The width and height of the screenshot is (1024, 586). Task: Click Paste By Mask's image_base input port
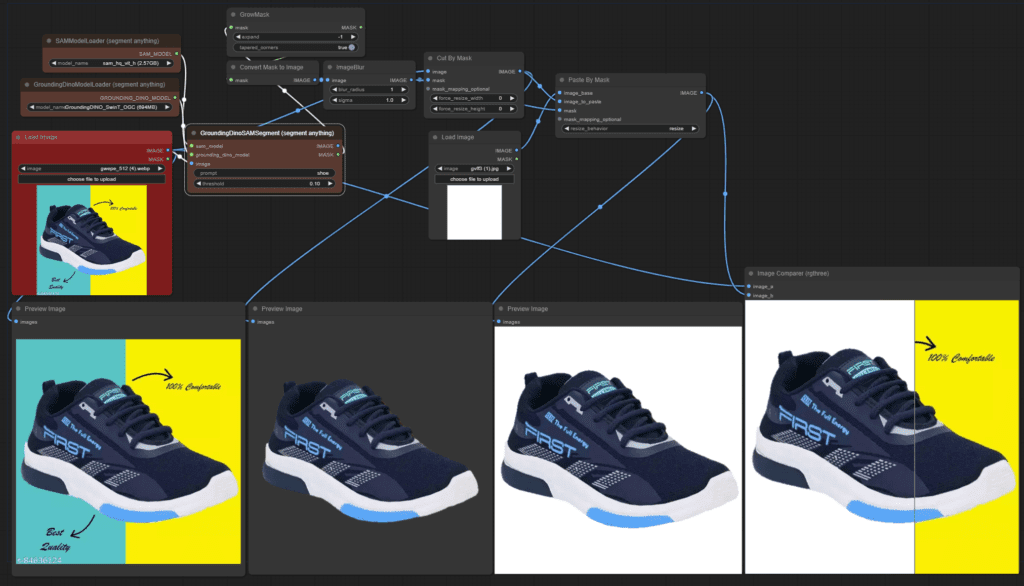coord(560,93)
